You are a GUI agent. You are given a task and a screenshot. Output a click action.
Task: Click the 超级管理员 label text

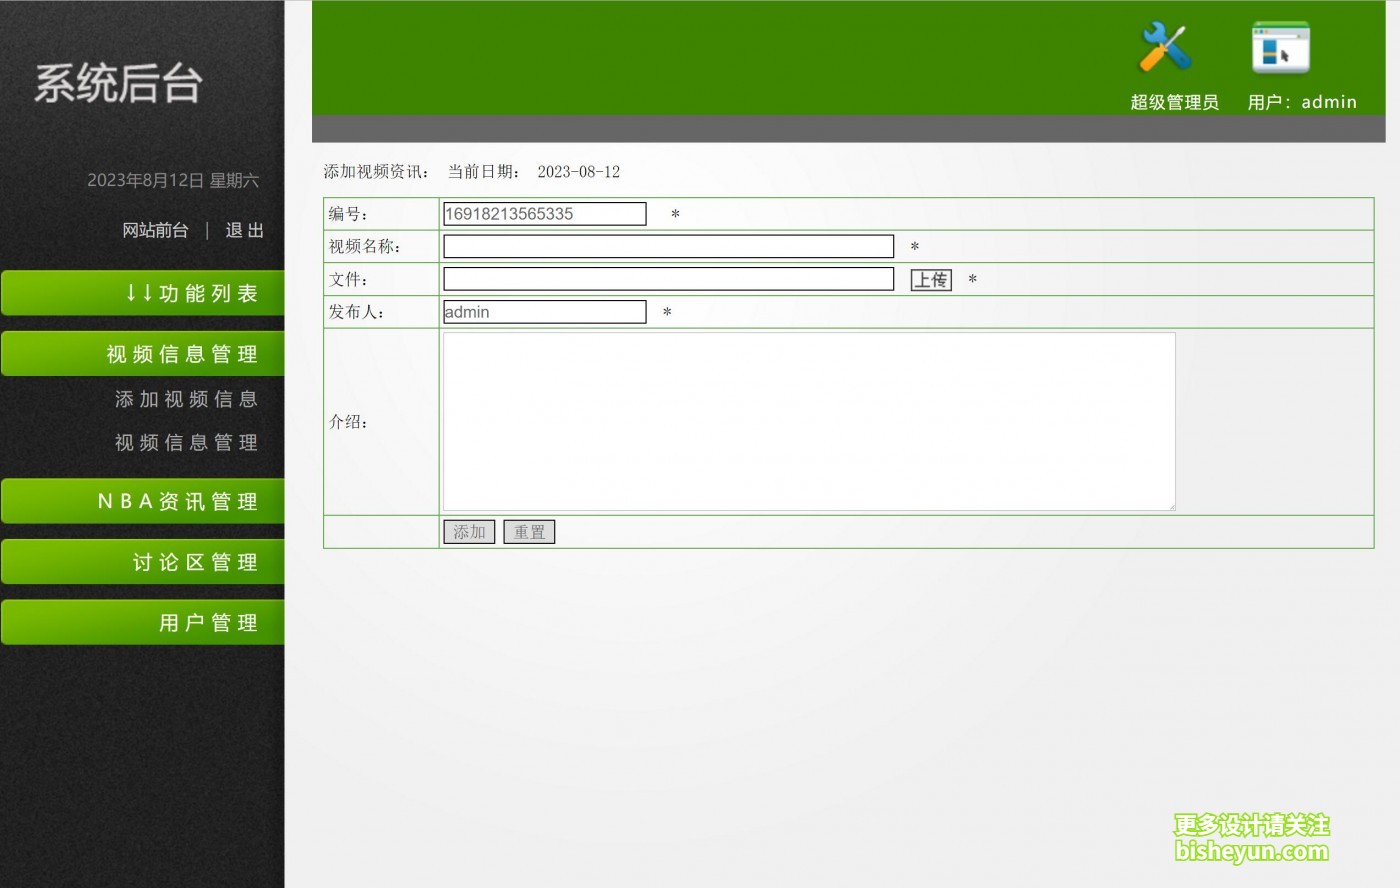1174,102
